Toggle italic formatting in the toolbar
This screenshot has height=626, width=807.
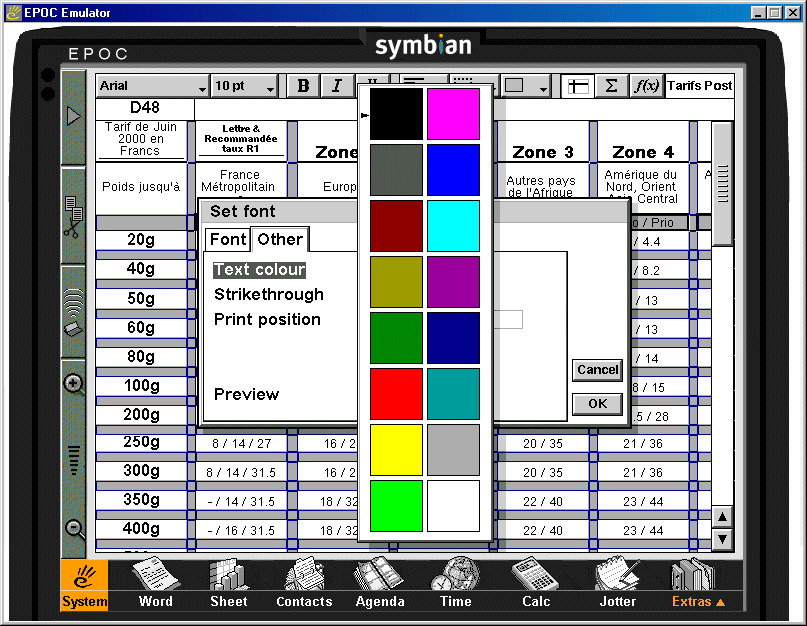coord(337,85)
